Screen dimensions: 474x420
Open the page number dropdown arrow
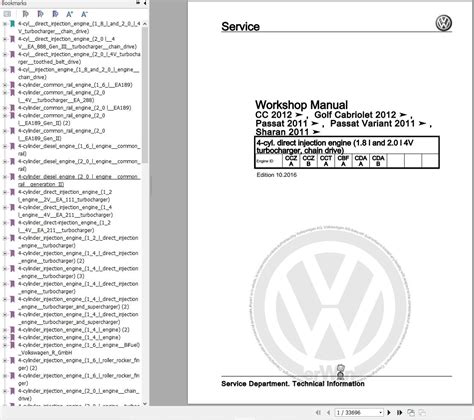pos(380,413)
